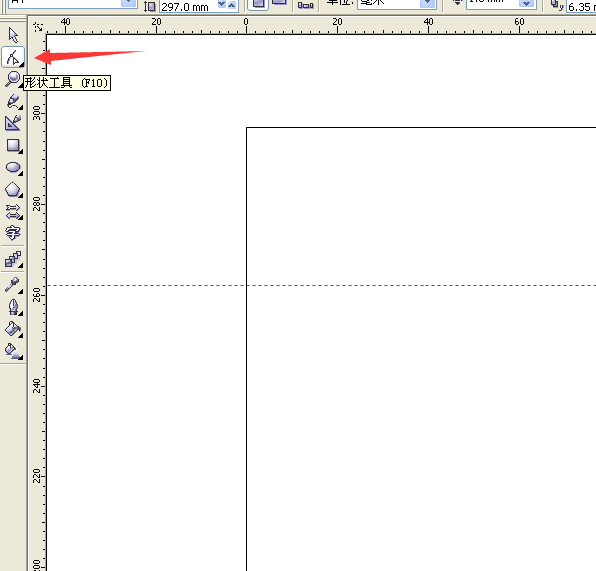Image resolution: width=596 pixels, height=571 pixels.
Task: Select the Eyedropper tool
Action: [13, 285]
